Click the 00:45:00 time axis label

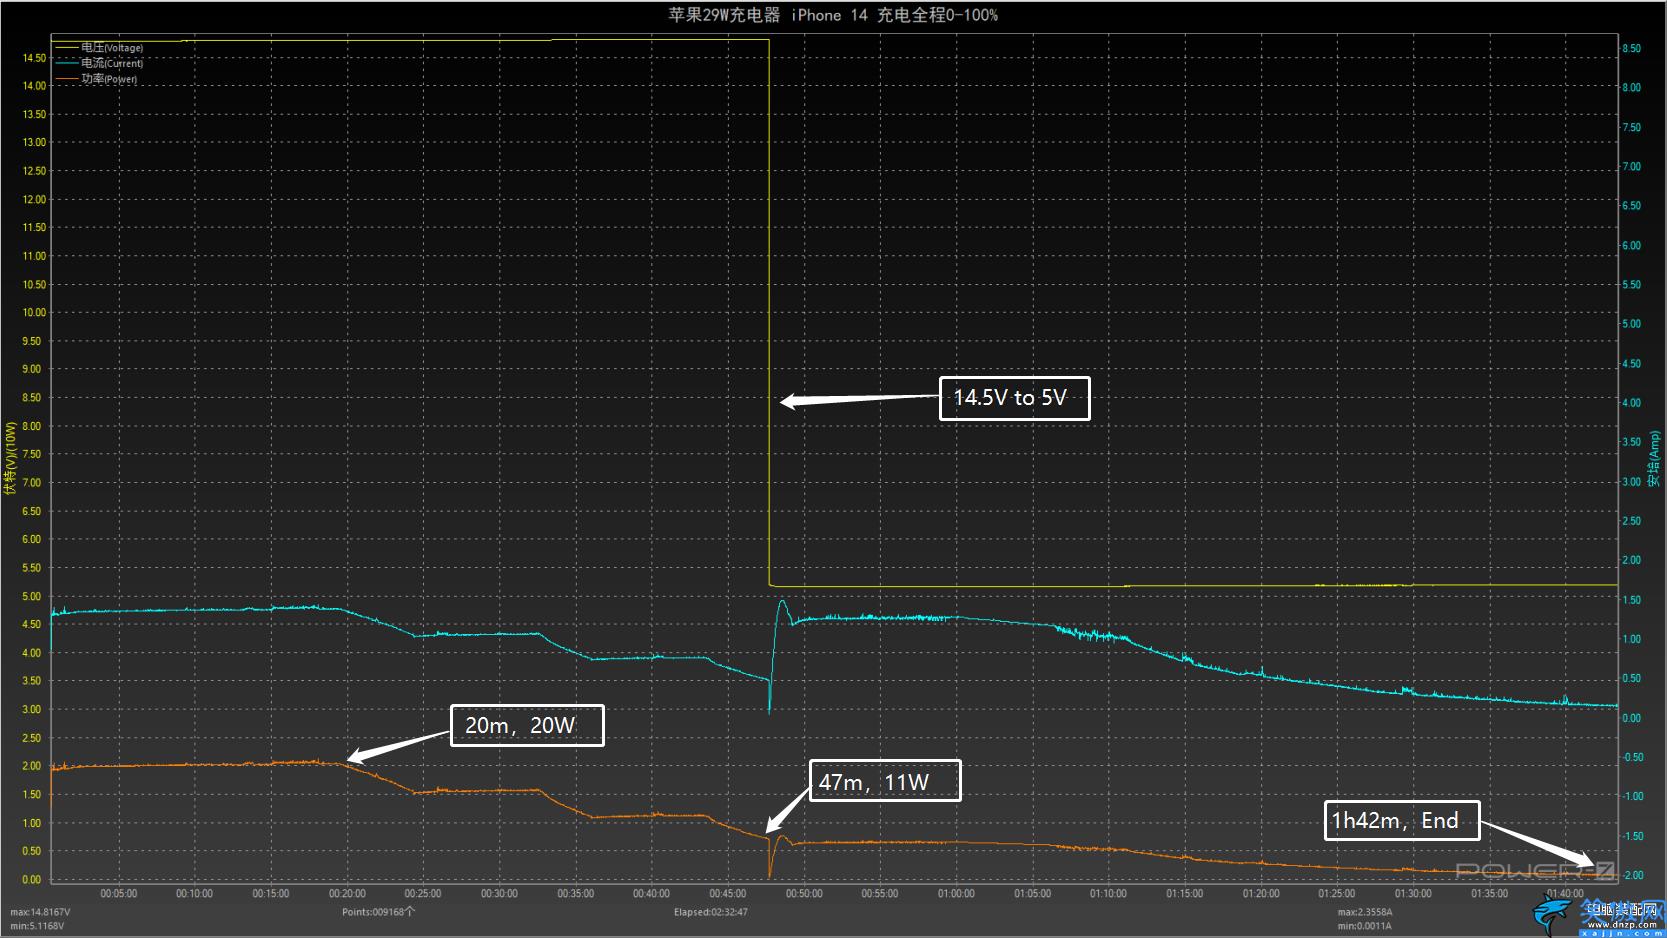pos(728,894)
